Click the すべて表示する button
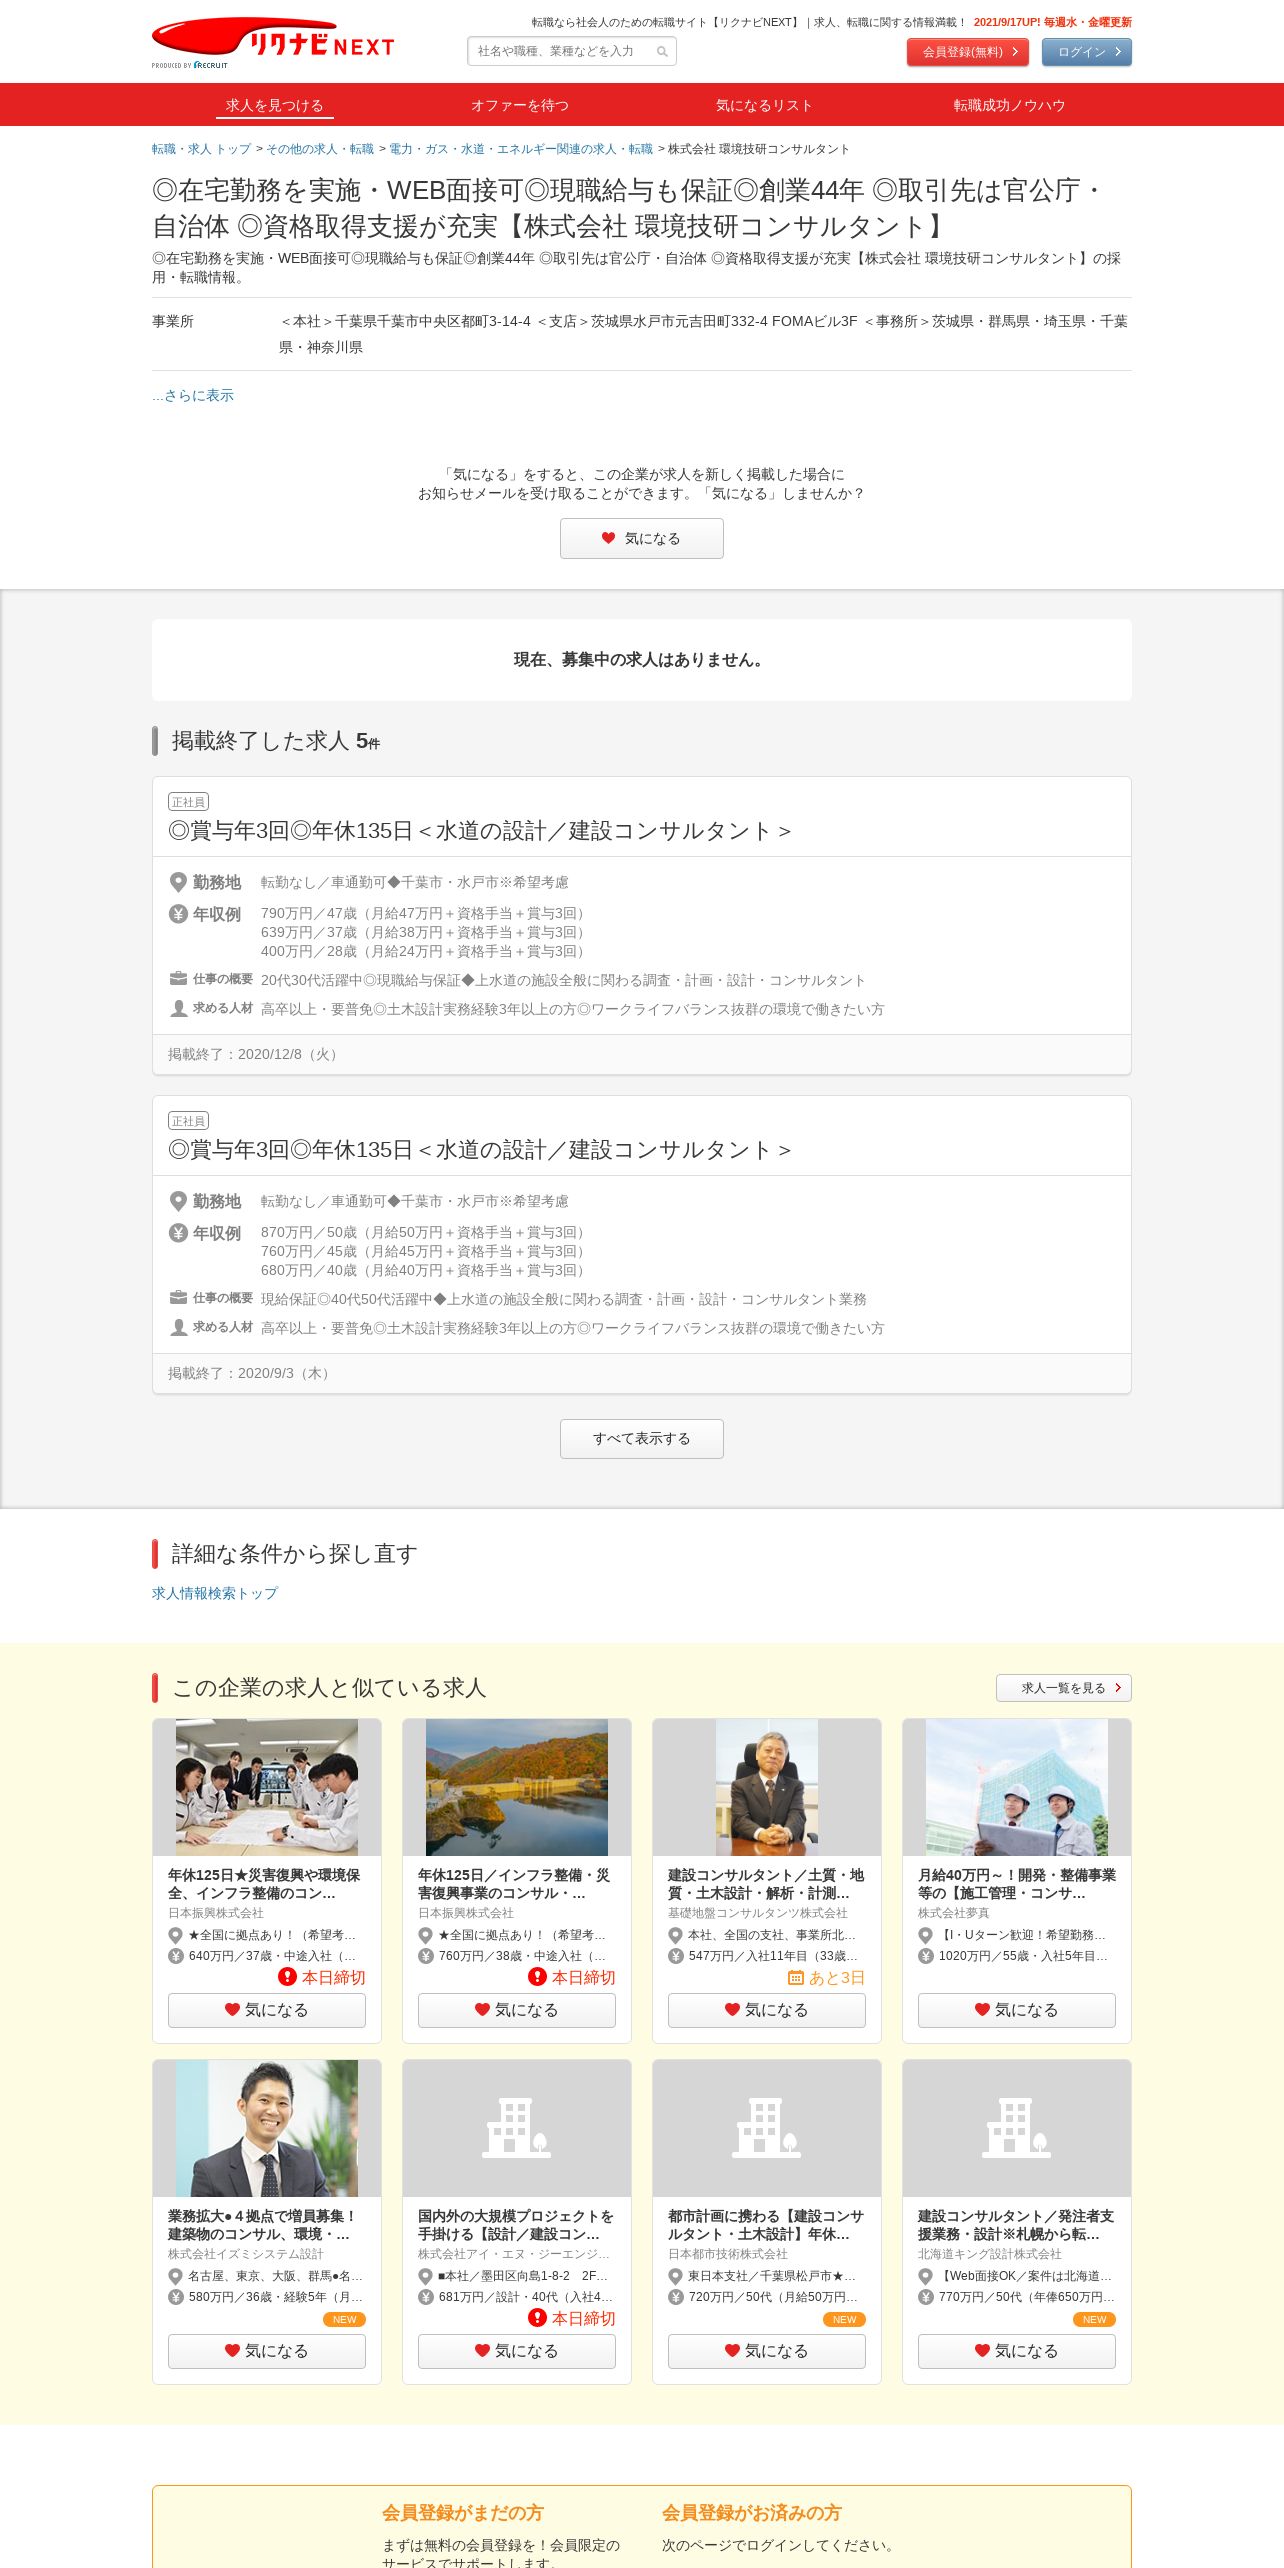 pyautogui.click(x=642, y=1438)
